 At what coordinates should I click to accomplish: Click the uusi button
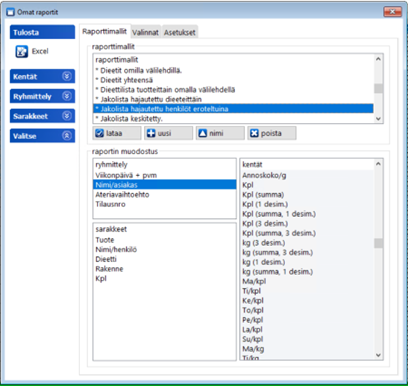click(x=168, y=133)
